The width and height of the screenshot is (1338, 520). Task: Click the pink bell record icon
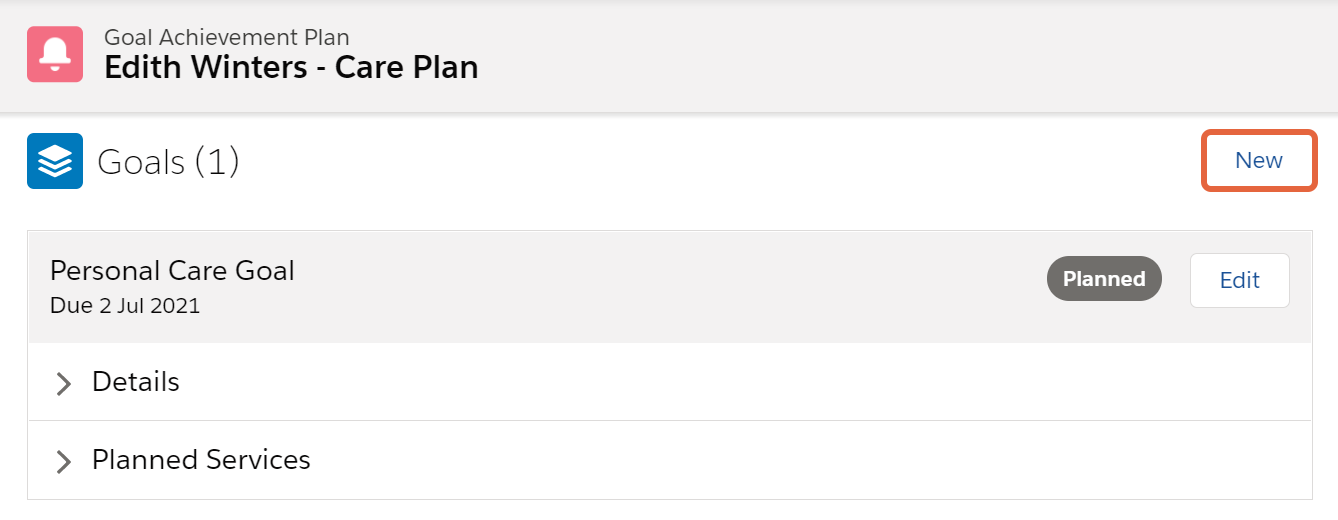click(55, 54)
